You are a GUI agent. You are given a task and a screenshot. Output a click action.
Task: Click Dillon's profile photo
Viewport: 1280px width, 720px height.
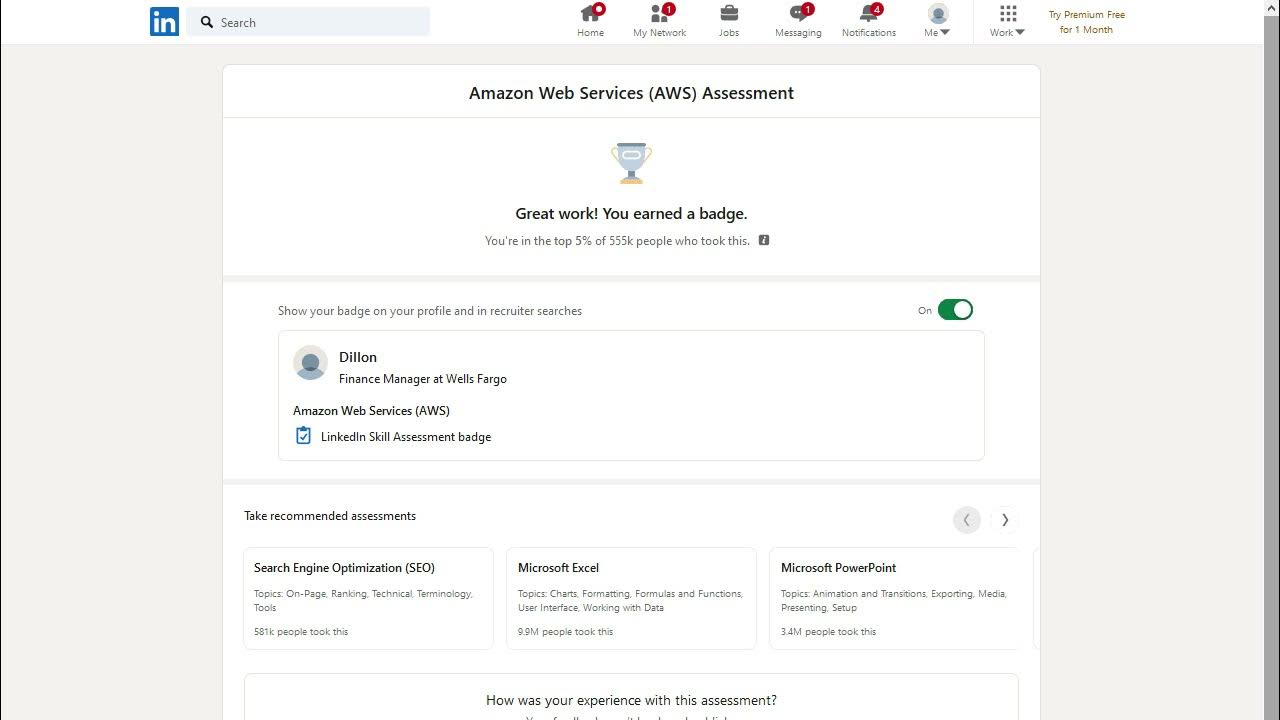[310, 363]
